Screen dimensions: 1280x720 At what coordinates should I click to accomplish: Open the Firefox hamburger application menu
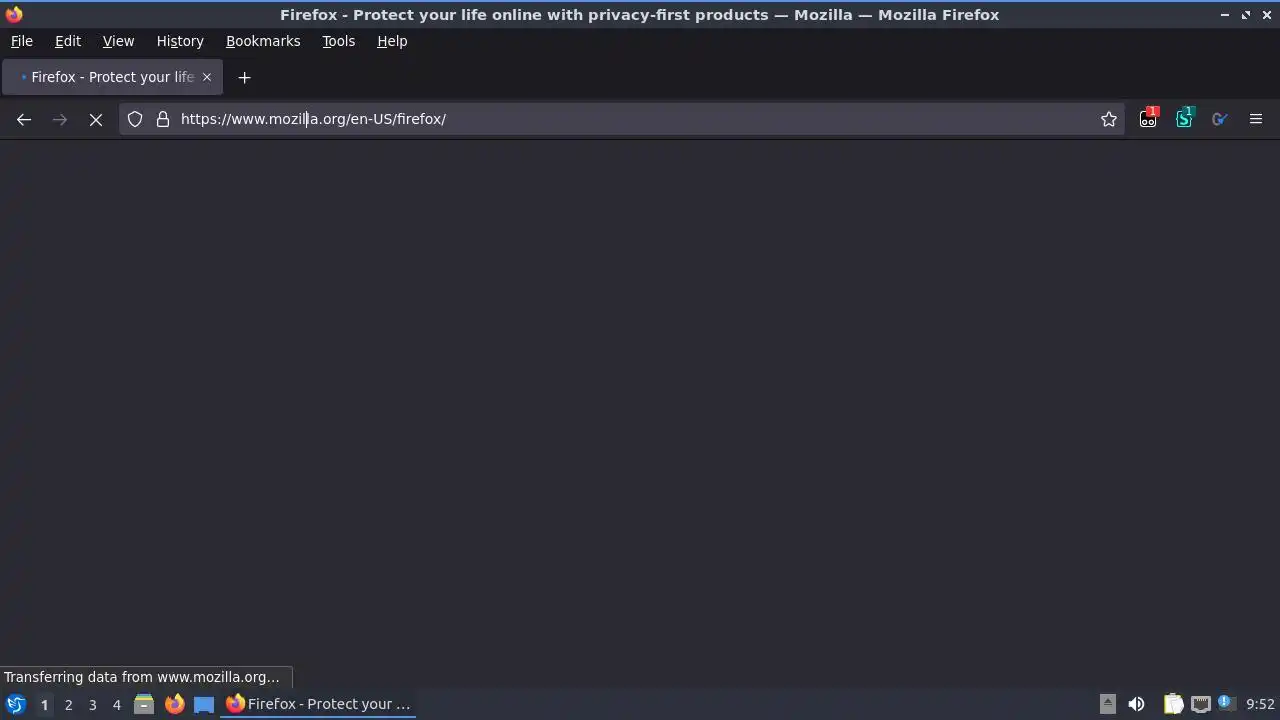(1256, 119)
